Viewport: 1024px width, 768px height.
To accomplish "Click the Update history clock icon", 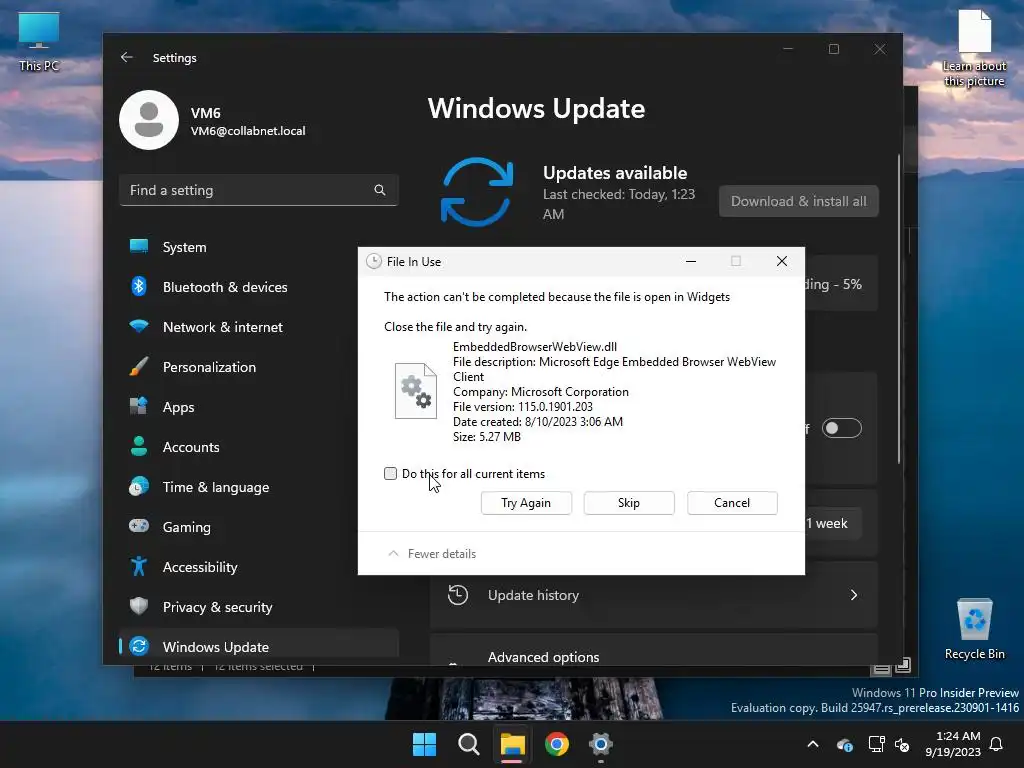I will click(458, 595).
